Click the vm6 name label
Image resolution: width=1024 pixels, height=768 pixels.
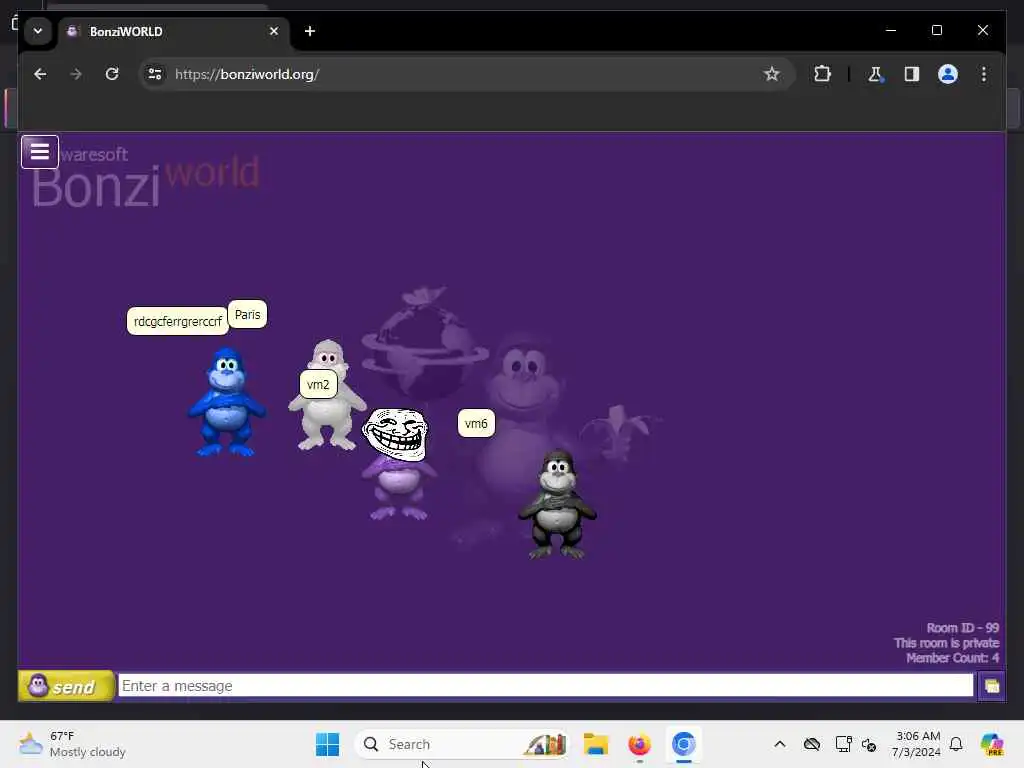pyautogui.click(x=476, y=423)
